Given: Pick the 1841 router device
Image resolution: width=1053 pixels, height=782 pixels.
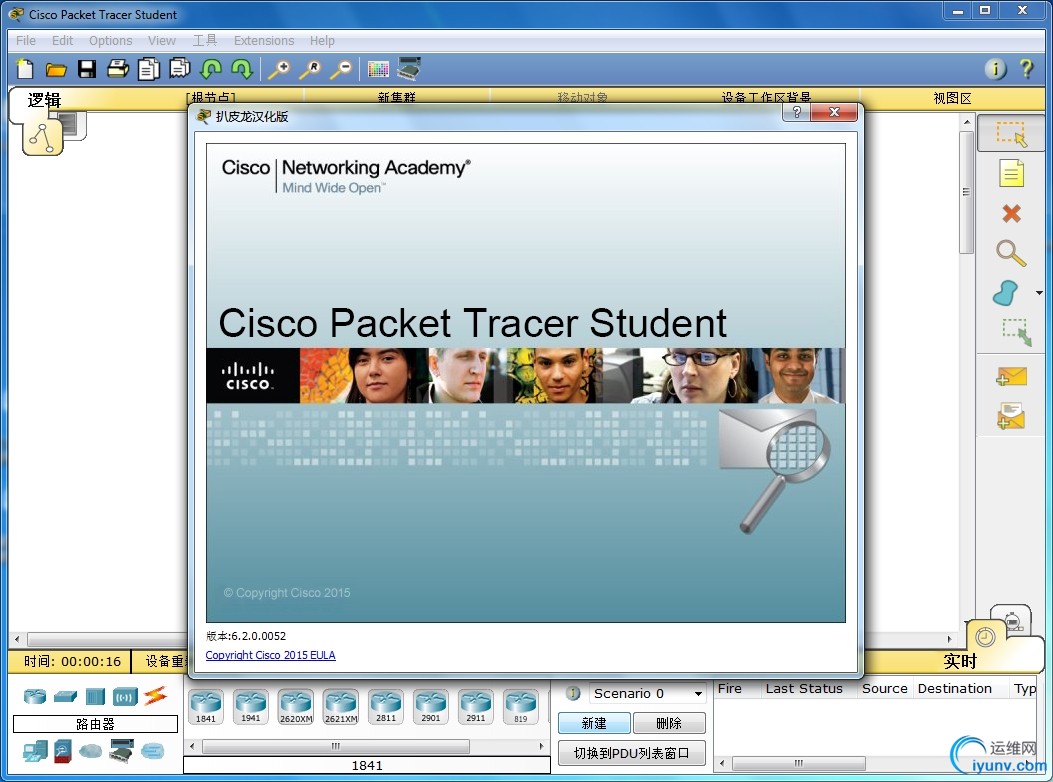Looking at the screenshot, I should (x=206, y=707).
